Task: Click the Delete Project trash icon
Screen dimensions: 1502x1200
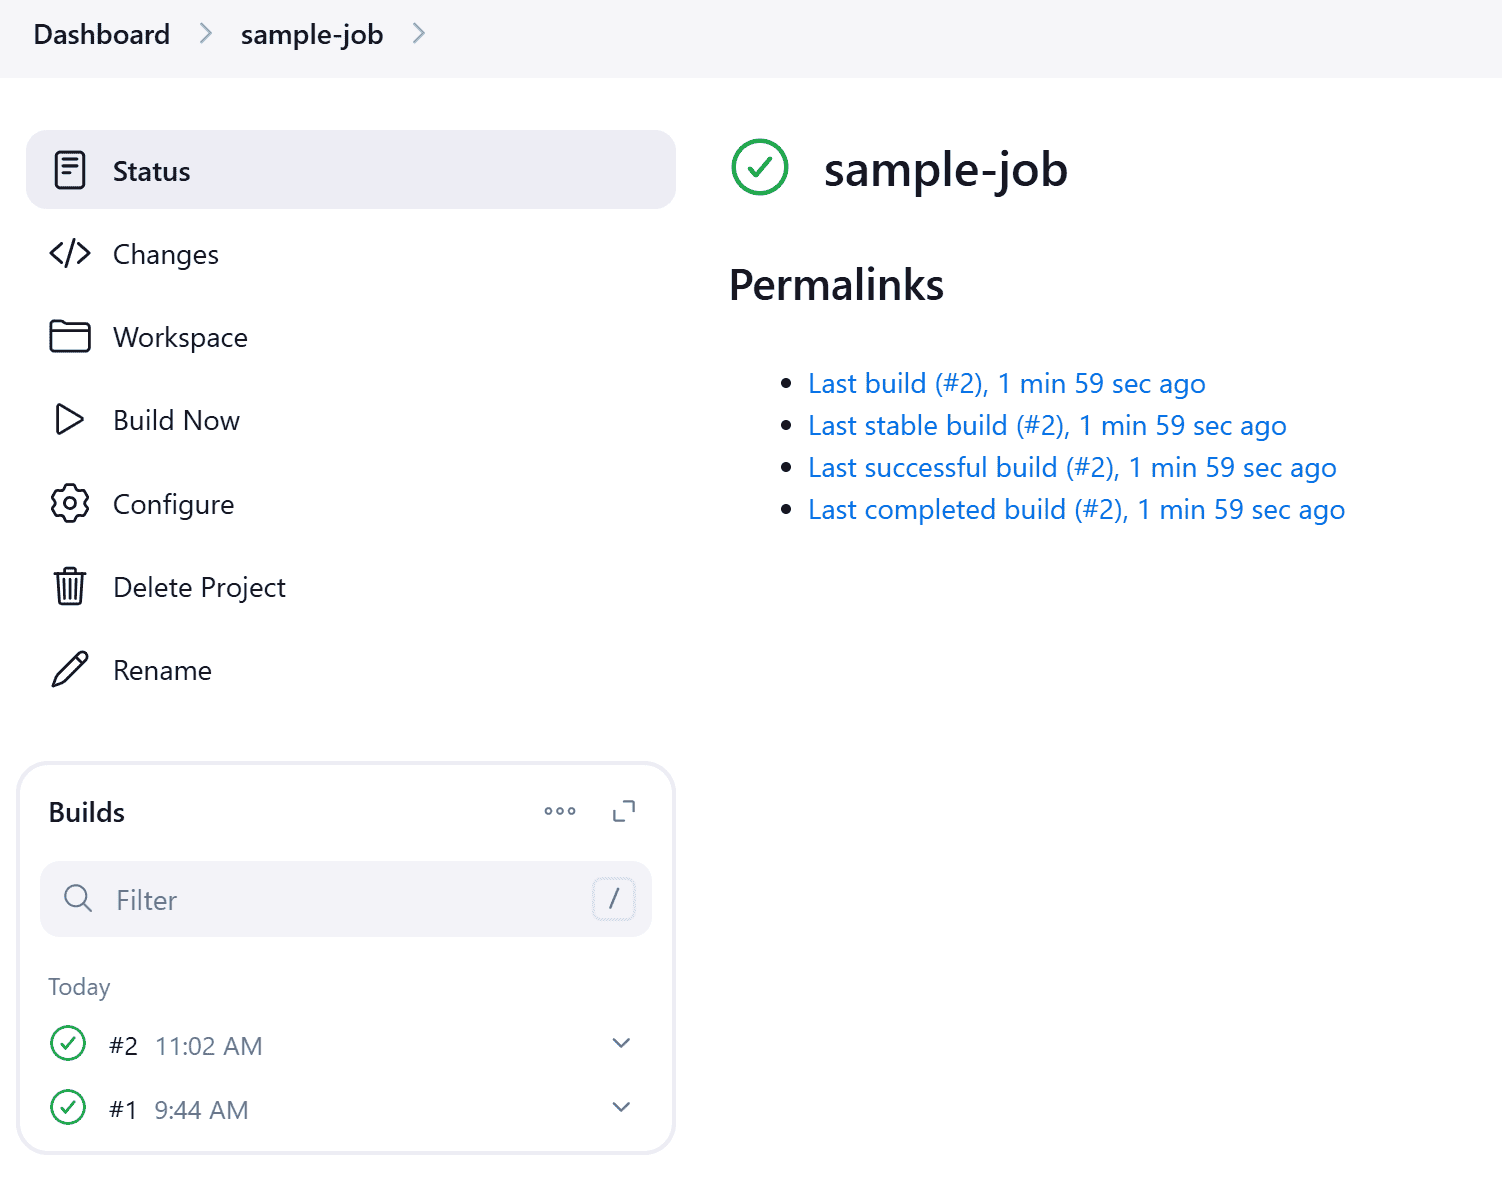Action: 69,587
